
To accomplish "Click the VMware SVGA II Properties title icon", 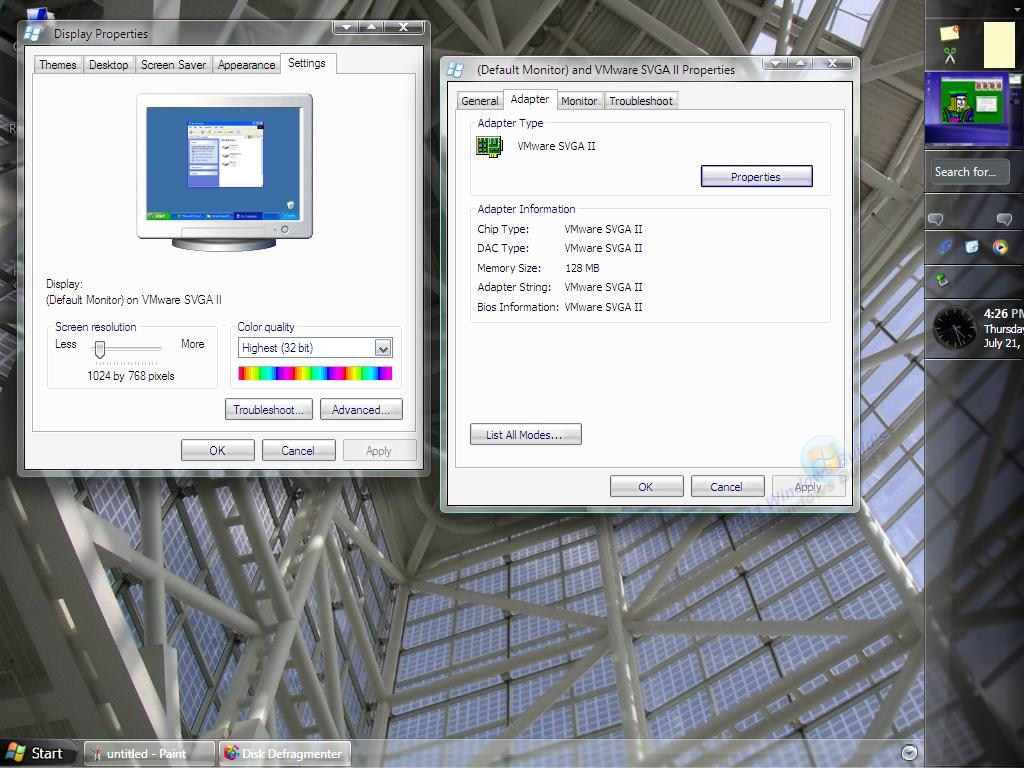I will [456, 69].
